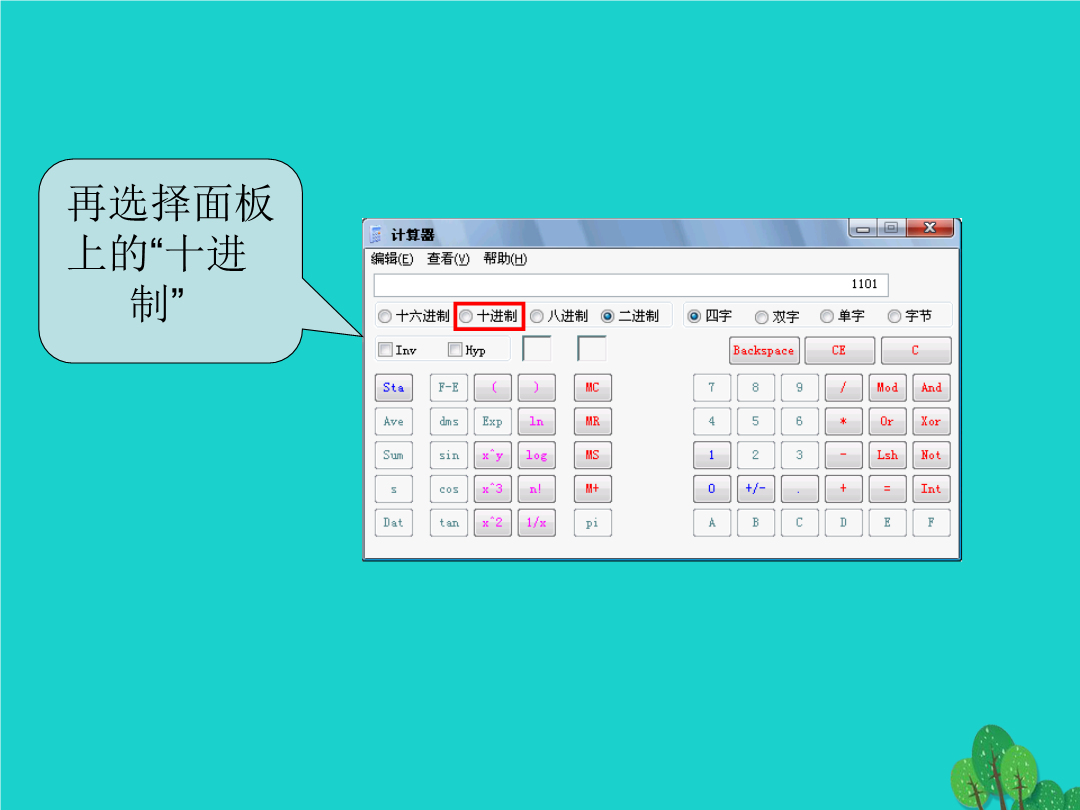1080x810 pixels.
Task: Click the Xor button
Action: tap(931, 422)
